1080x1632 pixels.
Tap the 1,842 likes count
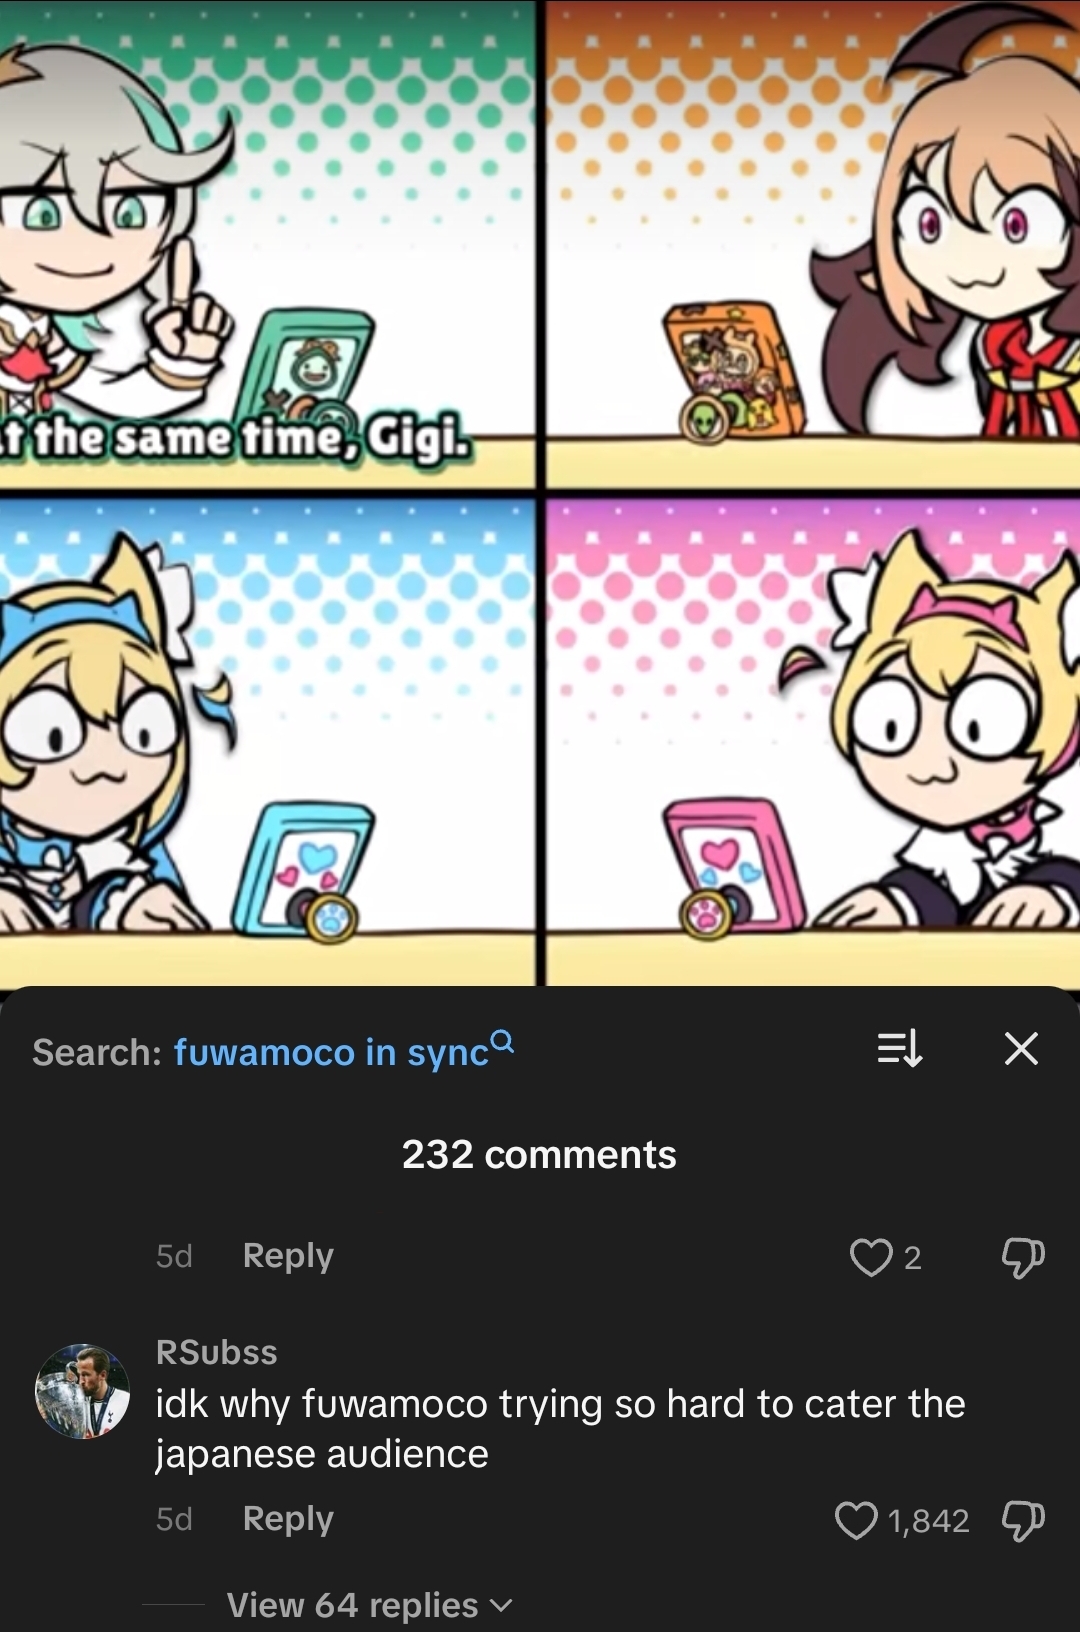[929, 1521]
